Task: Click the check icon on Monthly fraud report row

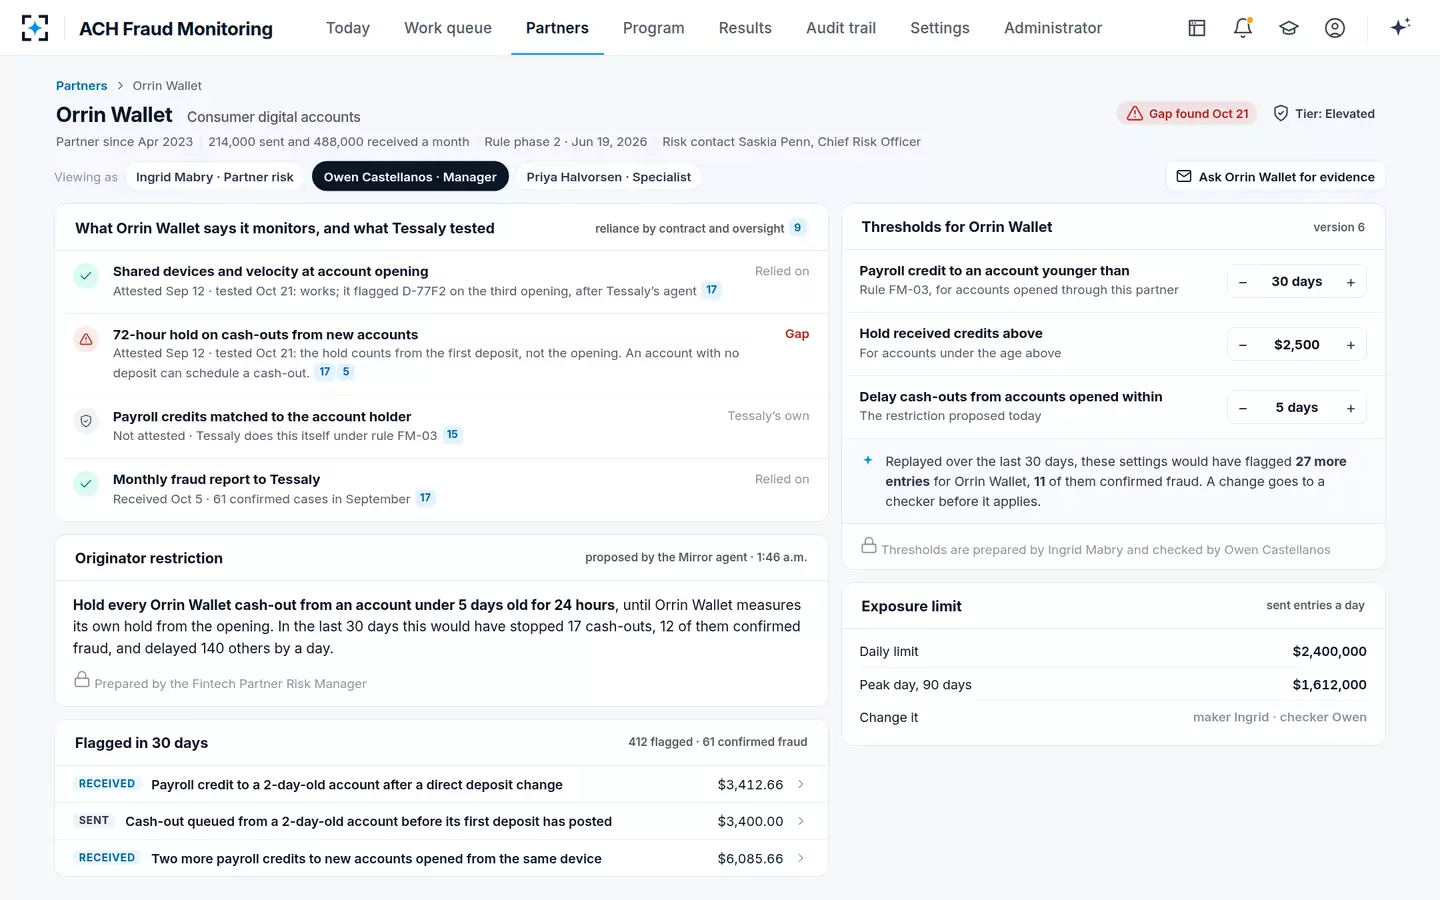Action: (86, 484)
